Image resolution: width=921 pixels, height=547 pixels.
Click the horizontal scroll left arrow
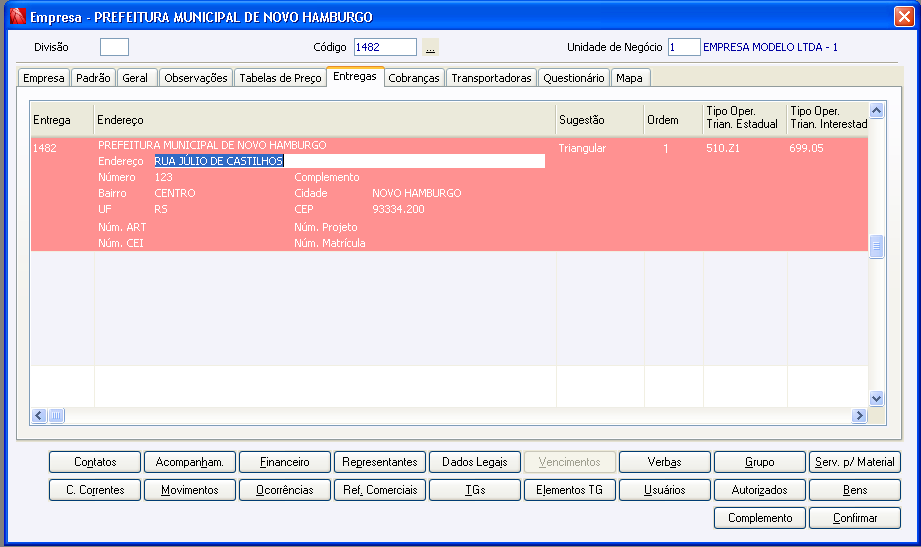(39, 415)
